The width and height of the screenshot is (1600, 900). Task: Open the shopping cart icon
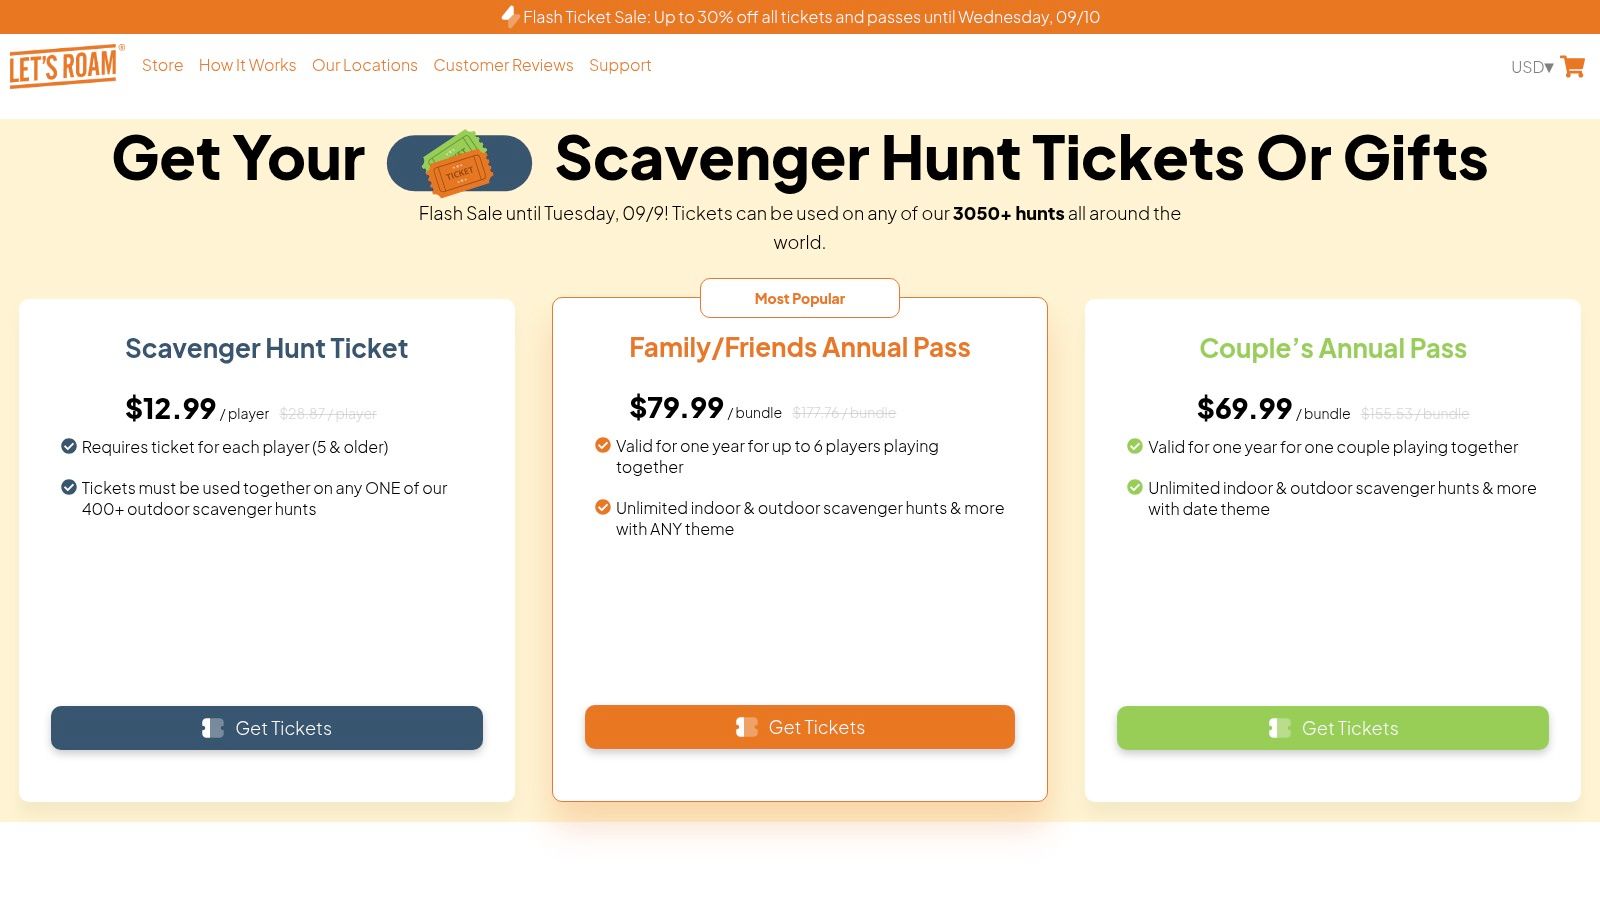click(1573, 66)
